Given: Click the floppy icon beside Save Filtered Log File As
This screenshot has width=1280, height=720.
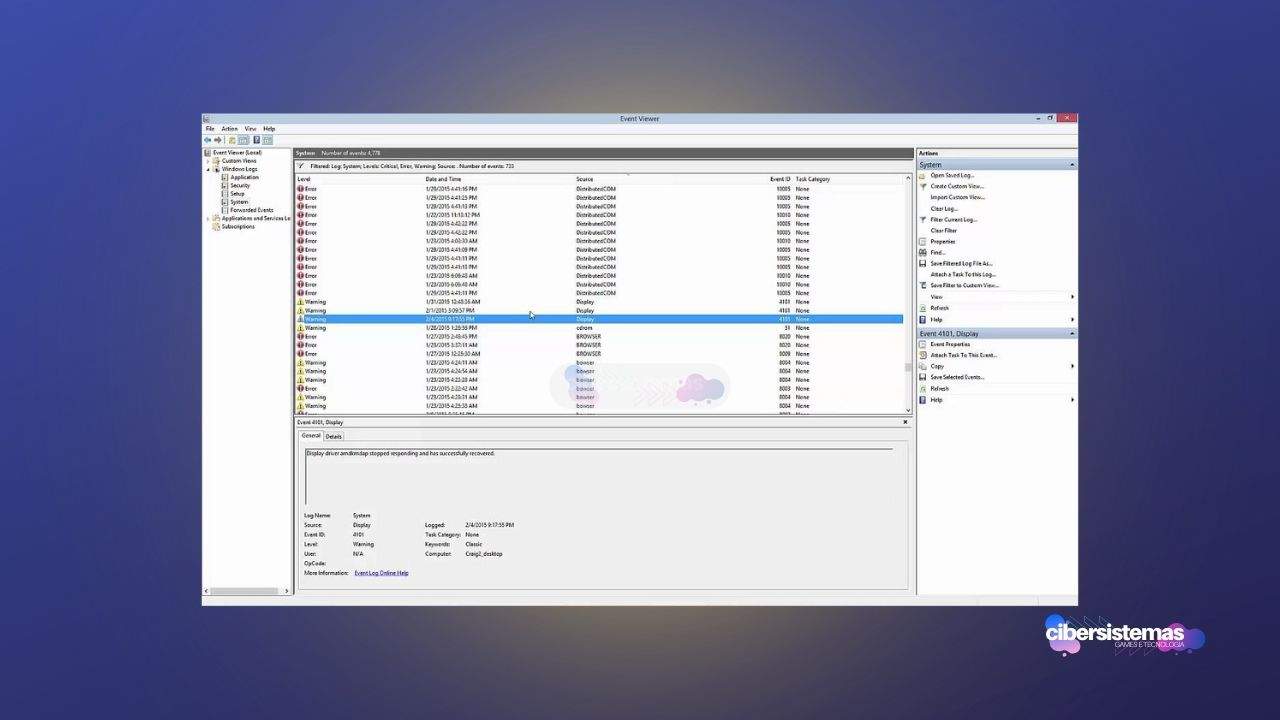Looking at the screenshot, I should 923,263.
